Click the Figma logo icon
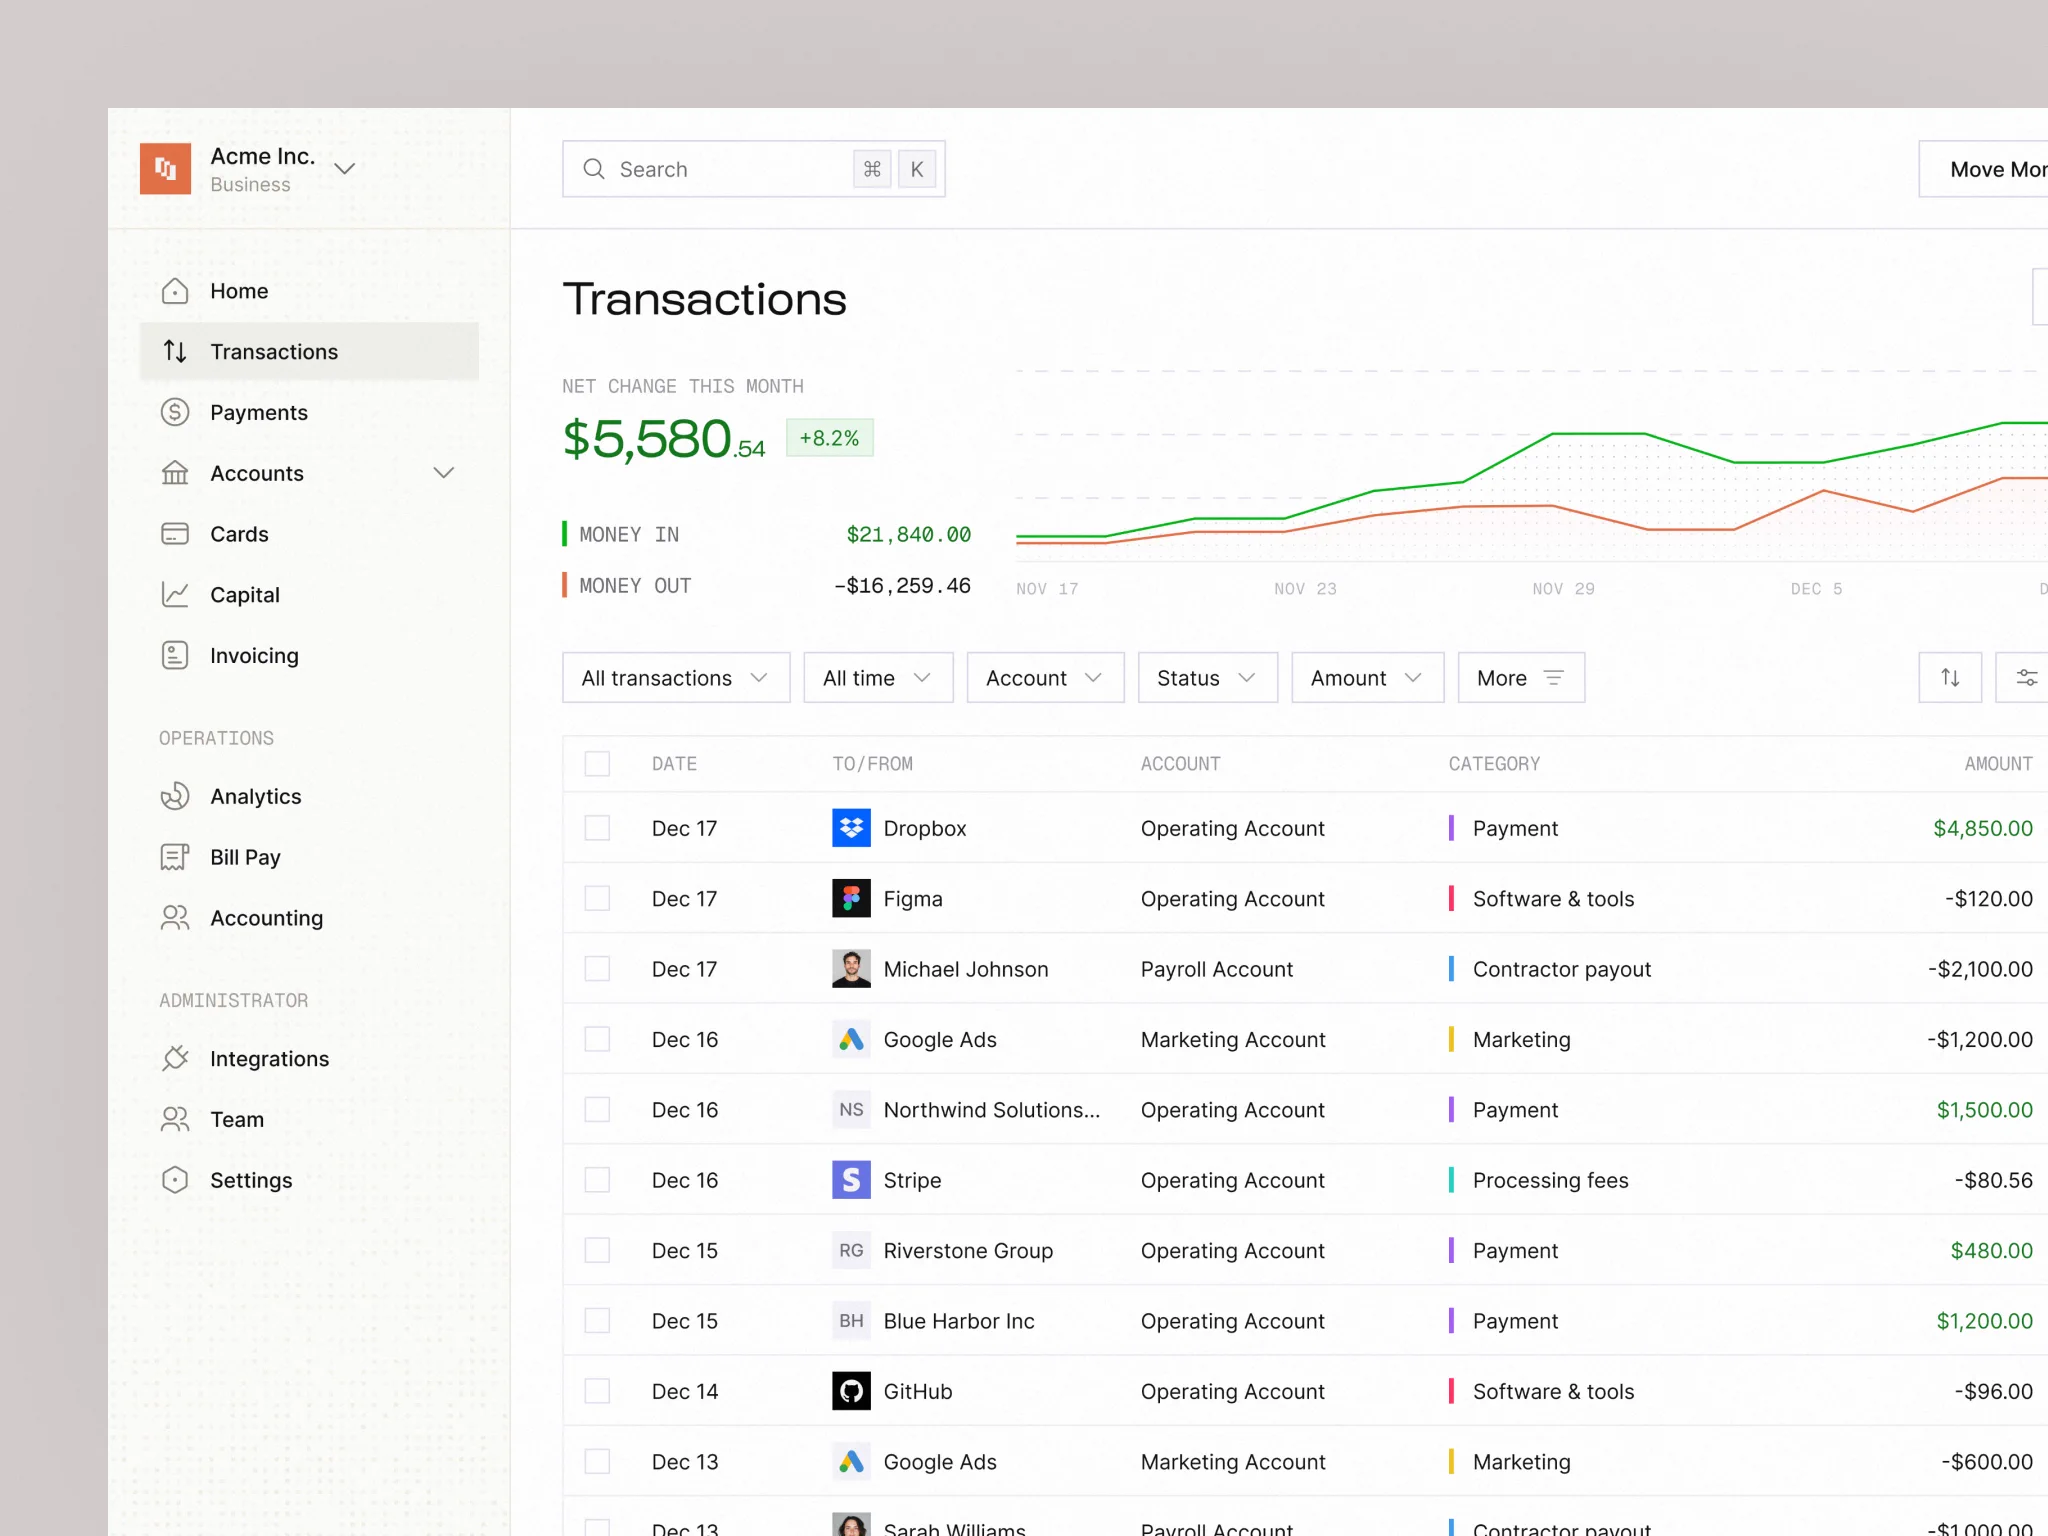 (851, 898)
